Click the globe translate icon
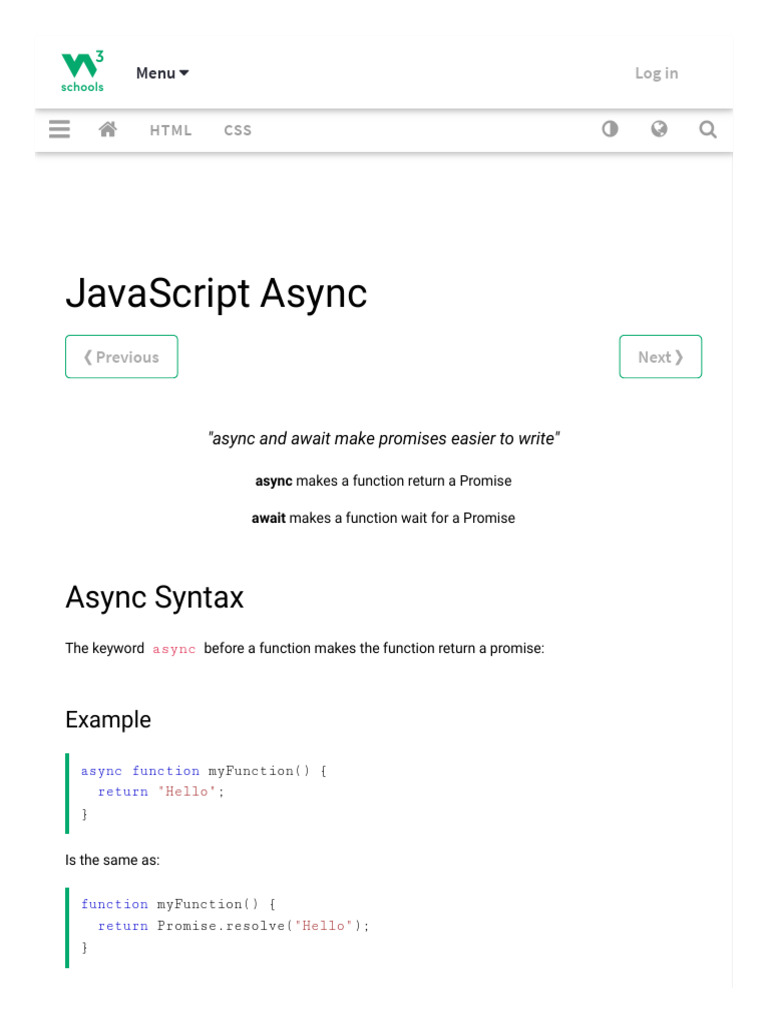Image resolution: width=768 pixels, height=1024 pixels. 659,129
